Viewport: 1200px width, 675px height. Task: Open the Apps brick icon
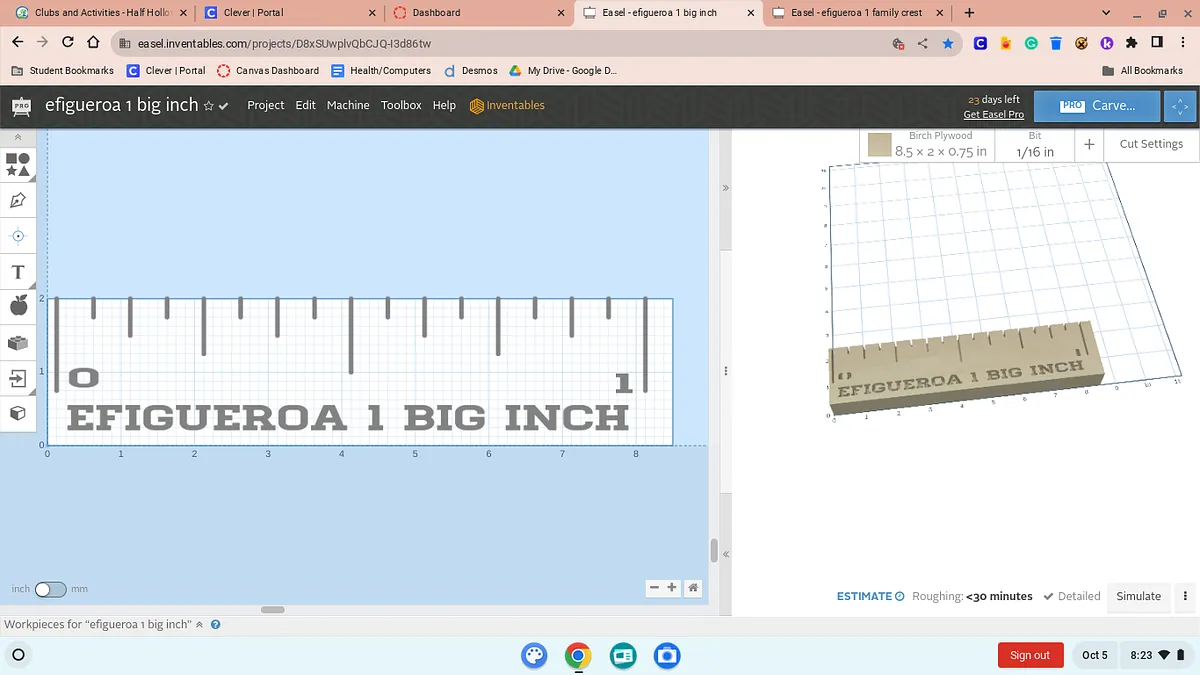[x=18, y=343]
